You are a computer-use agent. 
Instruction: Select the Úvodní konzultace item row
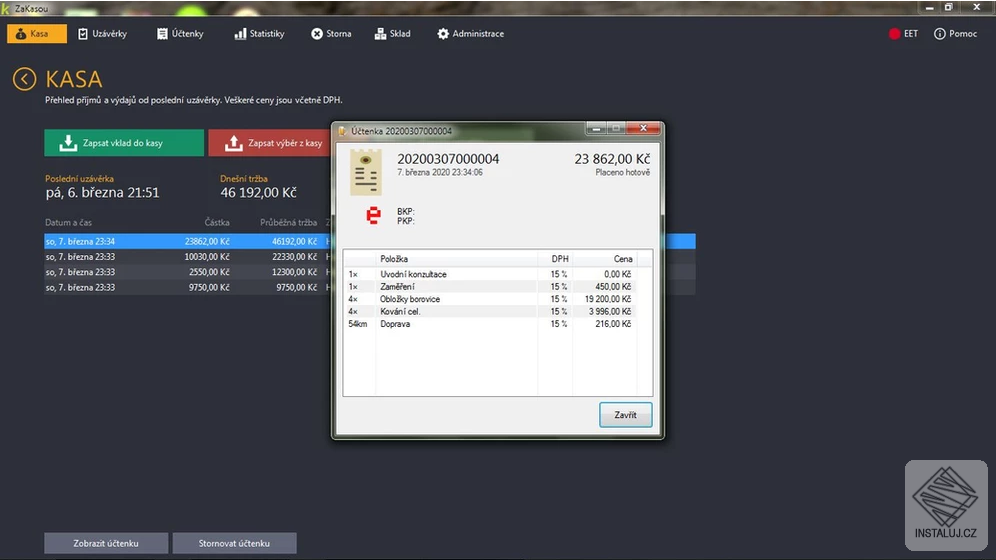click(490, 274)
